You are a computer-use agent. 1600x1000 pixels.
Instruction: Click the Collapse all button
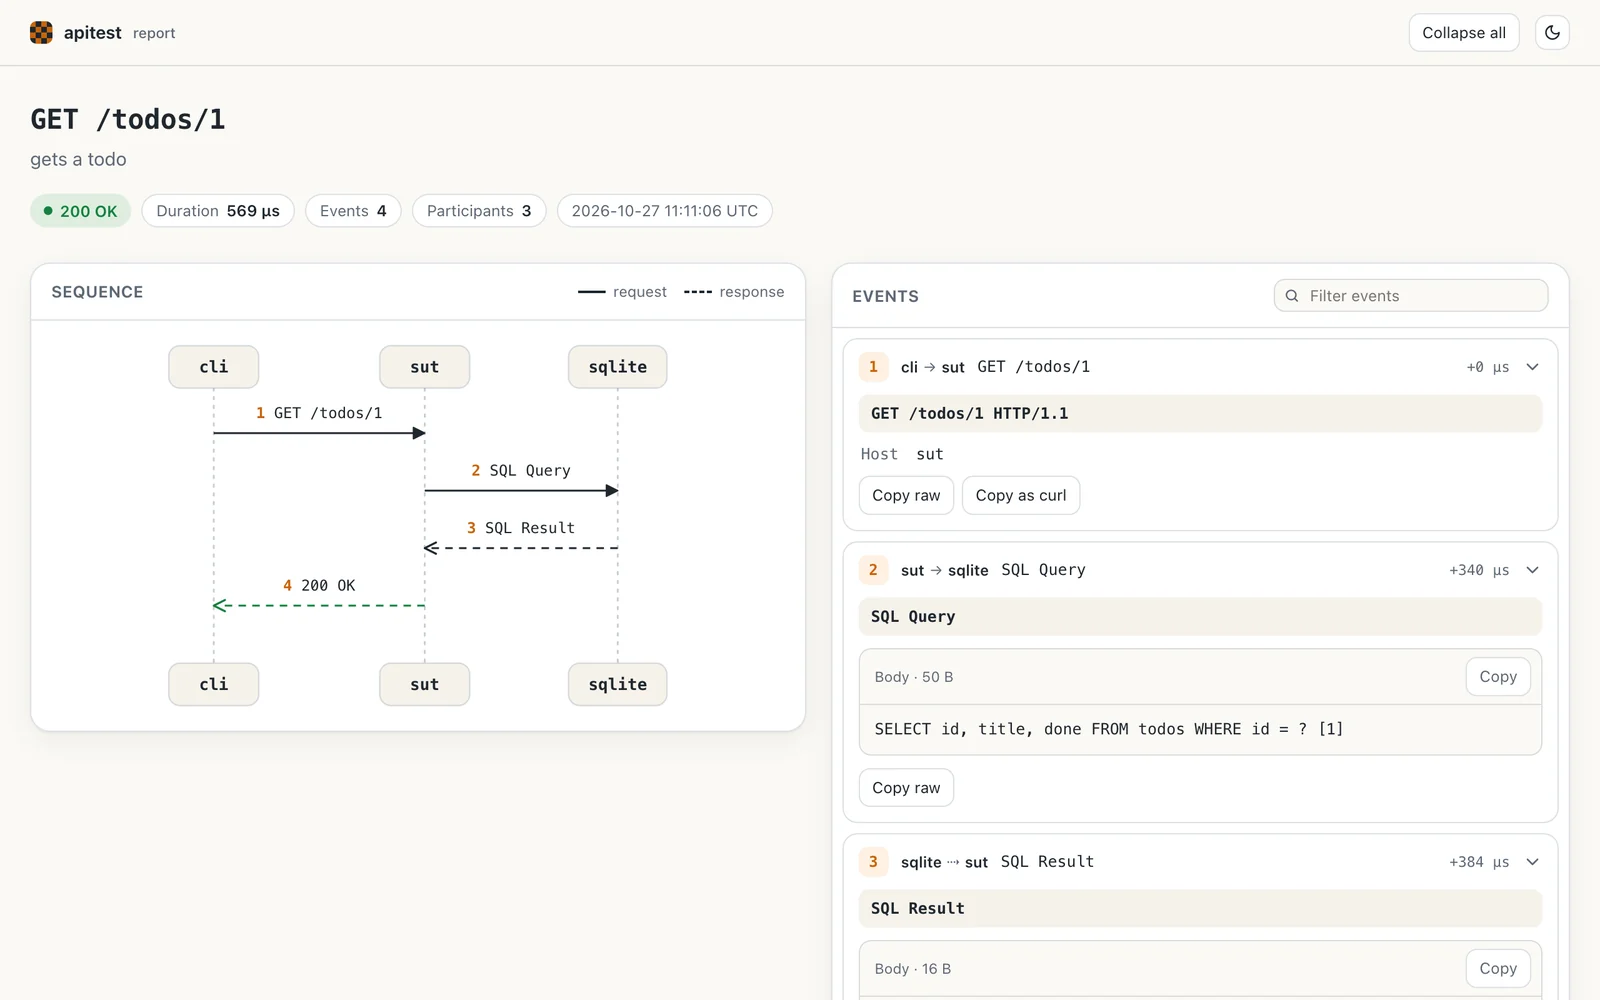point(1464,33)
